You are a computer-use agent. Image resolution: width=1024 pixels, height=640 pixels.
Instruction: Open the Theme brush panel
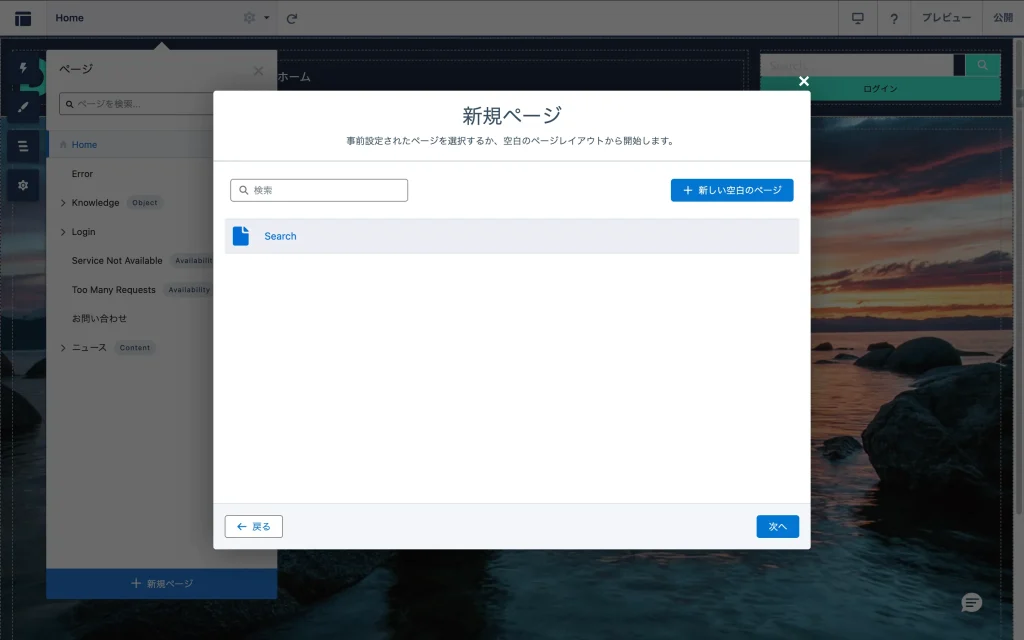[23, 107]
